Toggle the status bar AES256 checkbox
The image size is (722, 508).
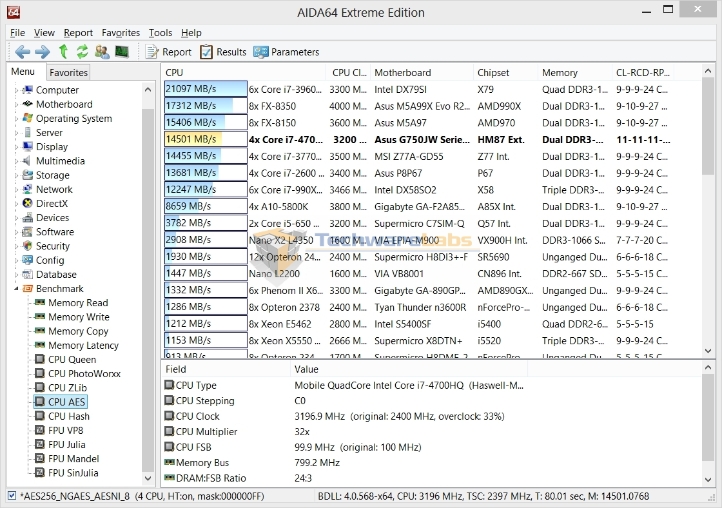pyautogui.click(x=12, y=496)
